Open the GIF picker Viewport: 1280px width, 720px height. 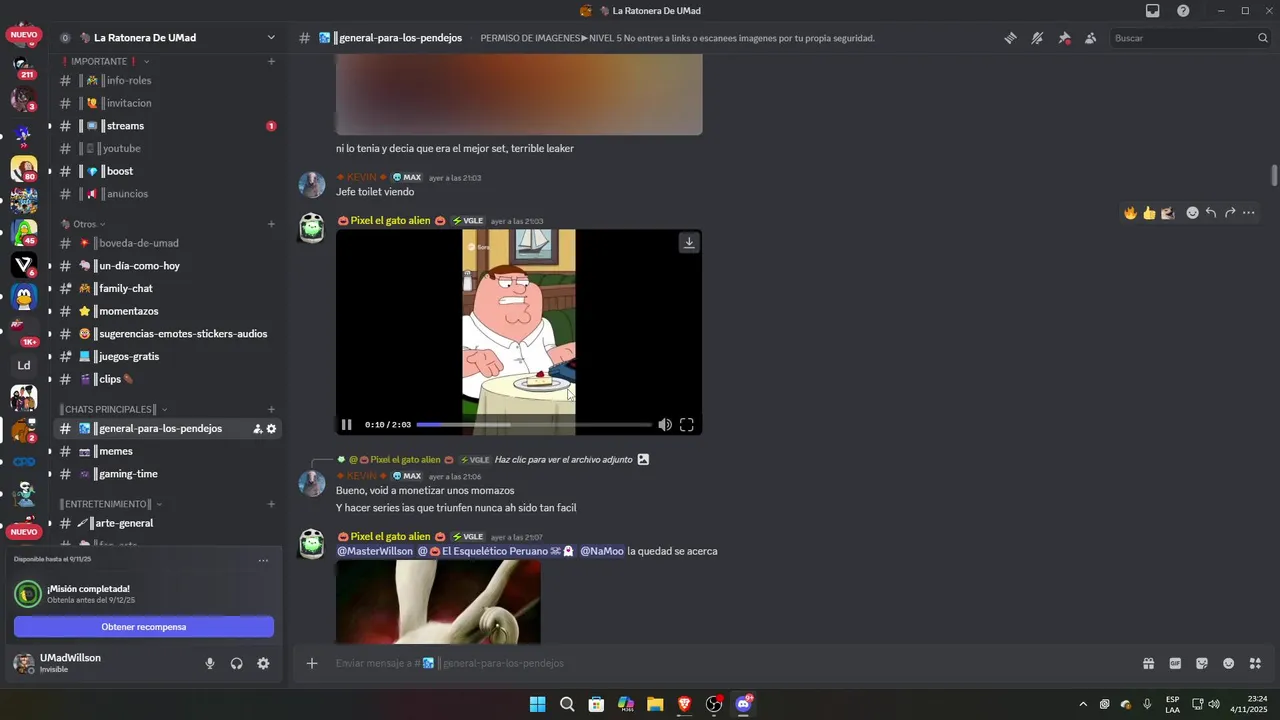(x=1175, y=663)
